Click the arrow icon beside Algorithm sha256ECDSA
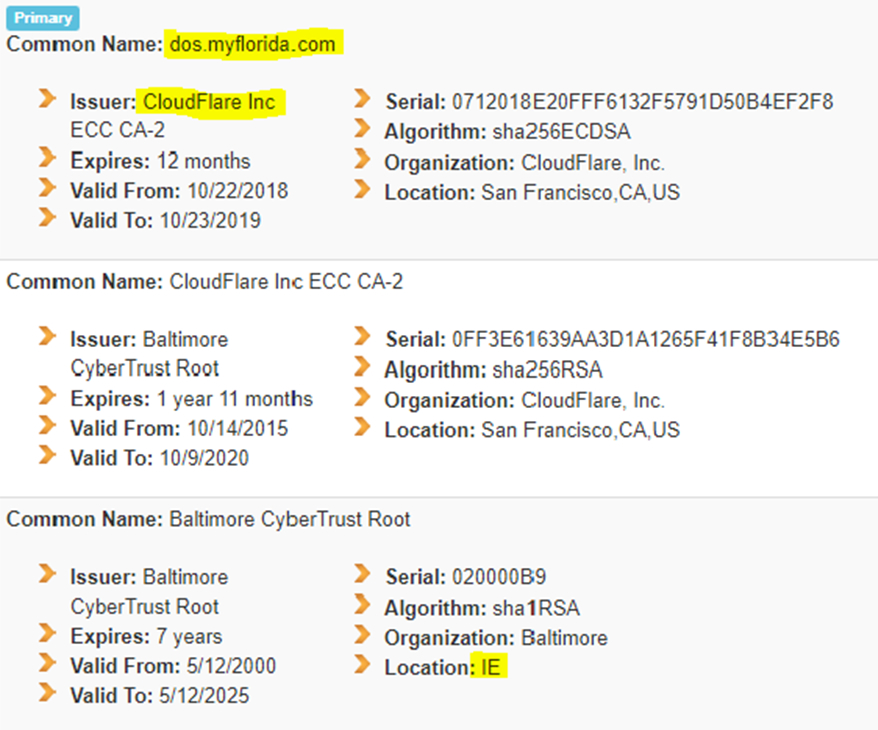Image resolution: width=878 pixels, height=730 pixels. pos(362,128)
